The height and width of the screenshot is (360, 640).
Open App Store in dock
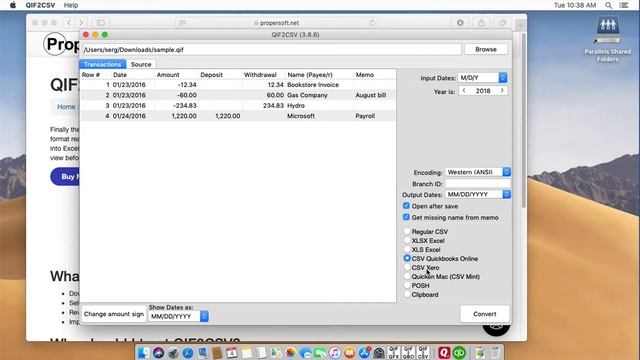click(x=364, y=353)
